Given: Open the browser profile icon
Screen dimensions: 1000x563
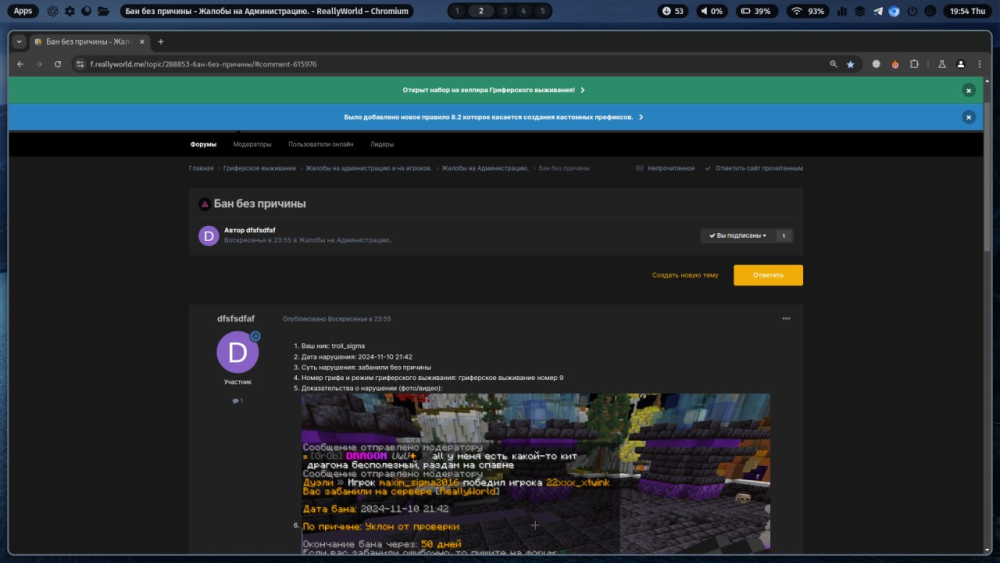Looking at the screenshot, I should point(960,64).
